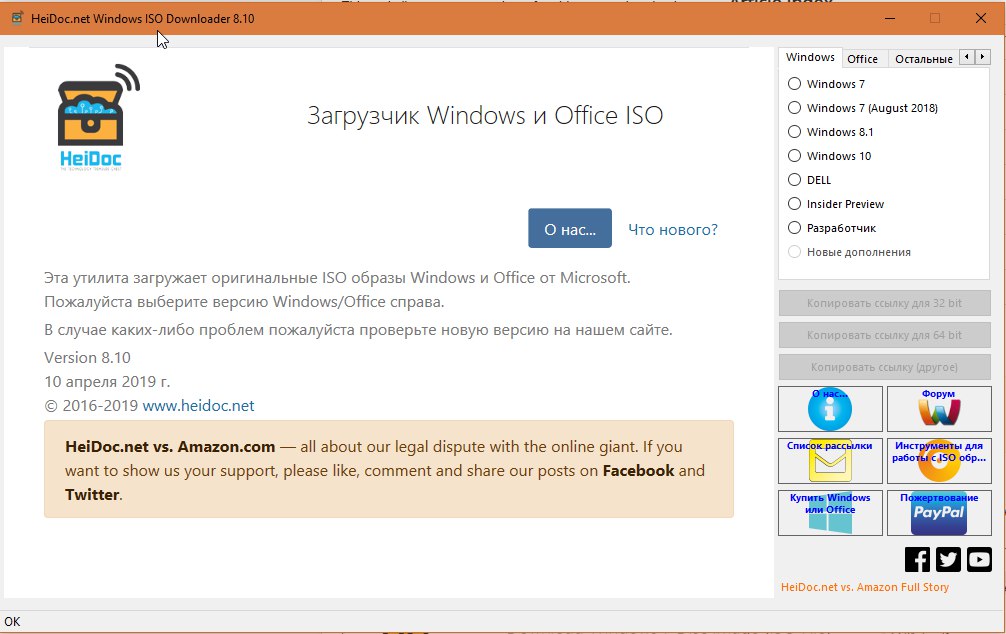This screenshot has width=1006, height=634.
Task: Click Купить Windows или Office tile
Action: (x=830, y=513)
